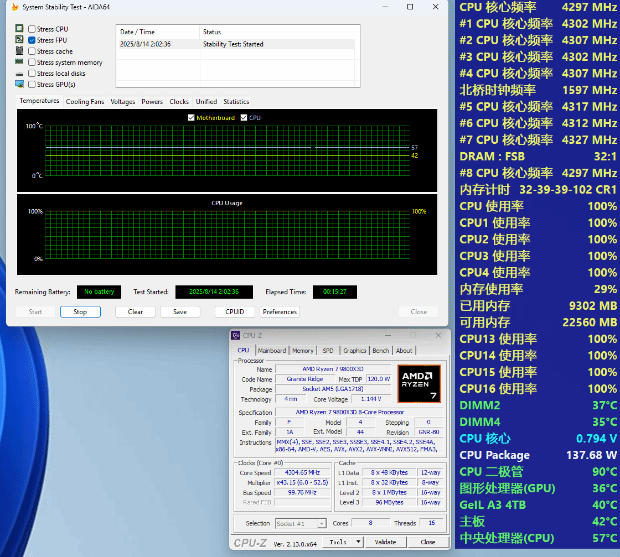
Task: Enable Stress GPU(s) checkbox
Action: tap(32, 84)
